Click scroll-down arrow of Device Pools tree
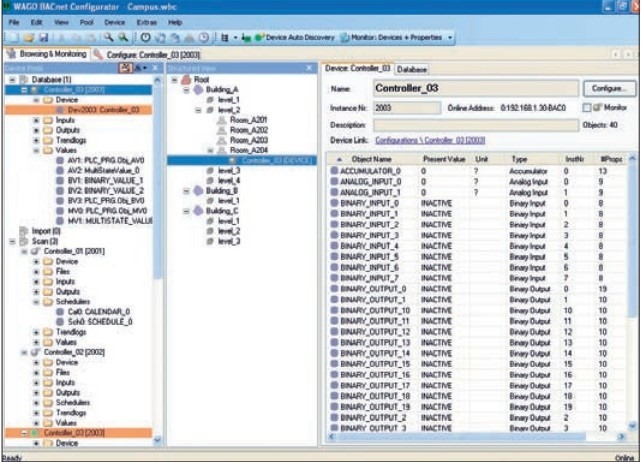This screenshot has width=641, height=462. click(x=157, y=440)
